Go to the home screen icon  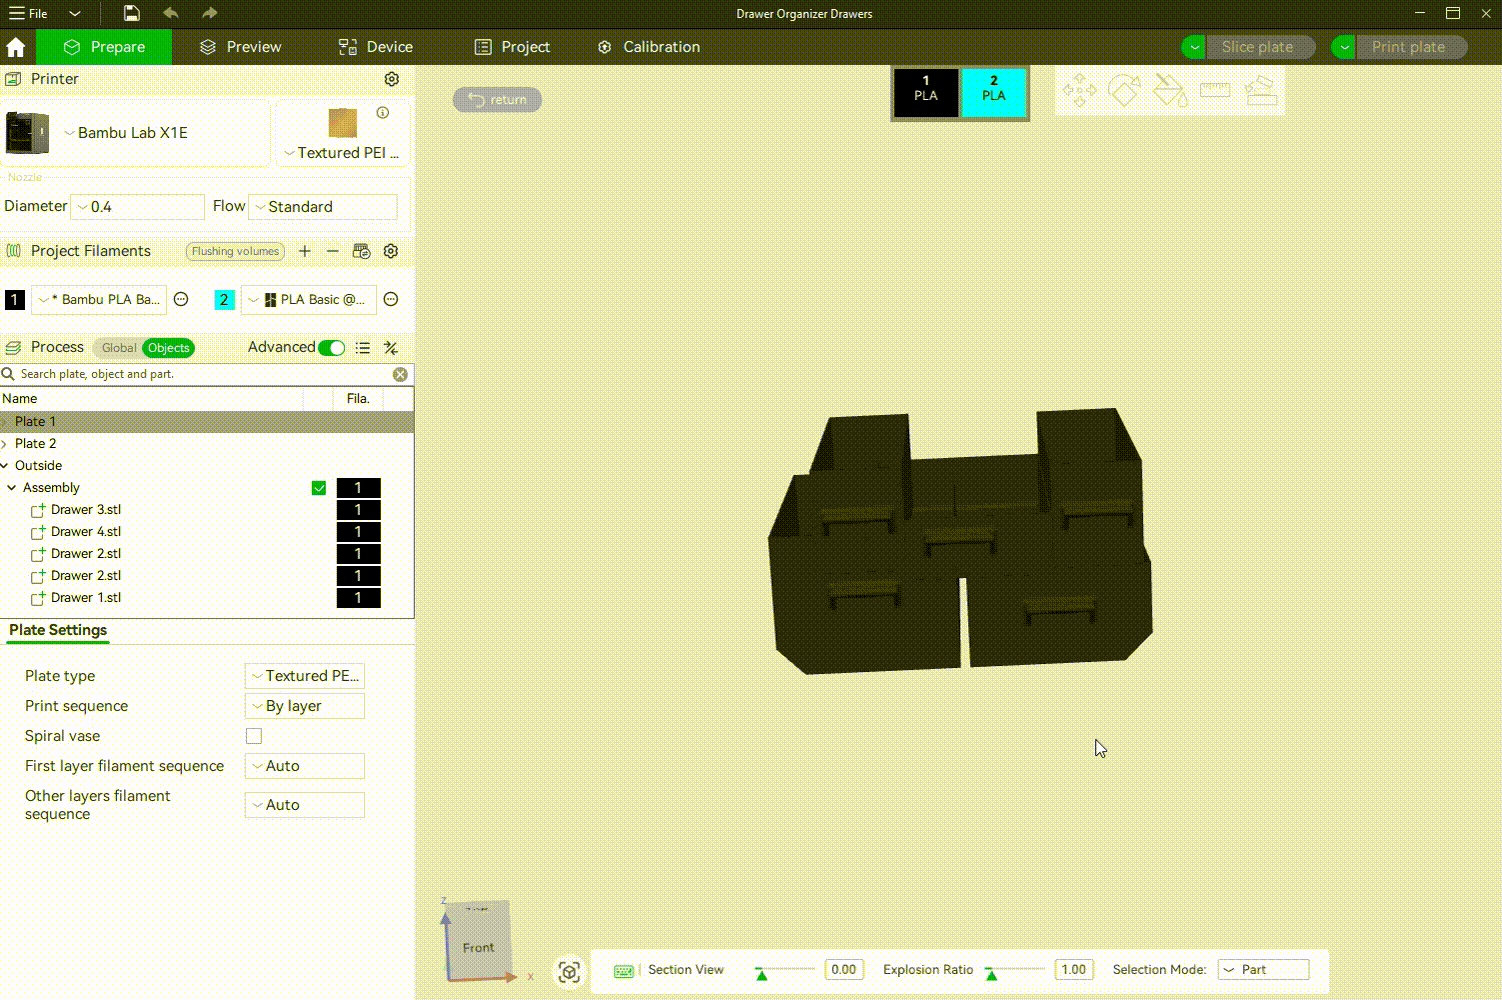coord(16,47)
